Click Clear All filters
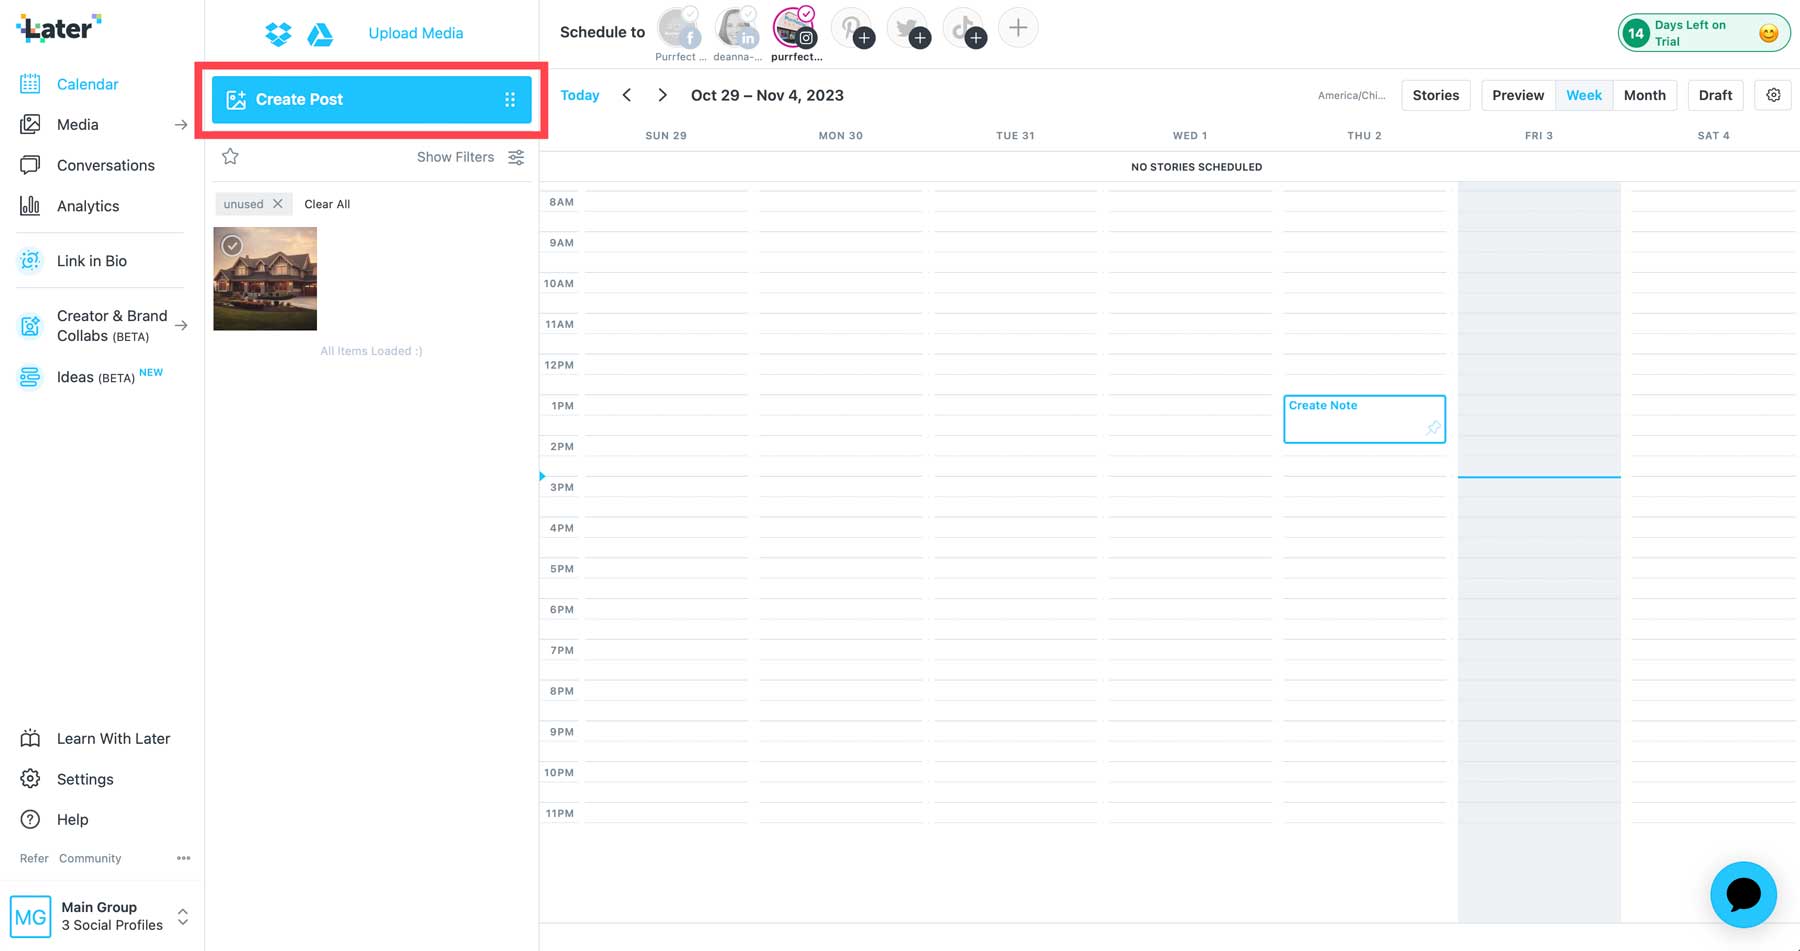 (327, 204)
